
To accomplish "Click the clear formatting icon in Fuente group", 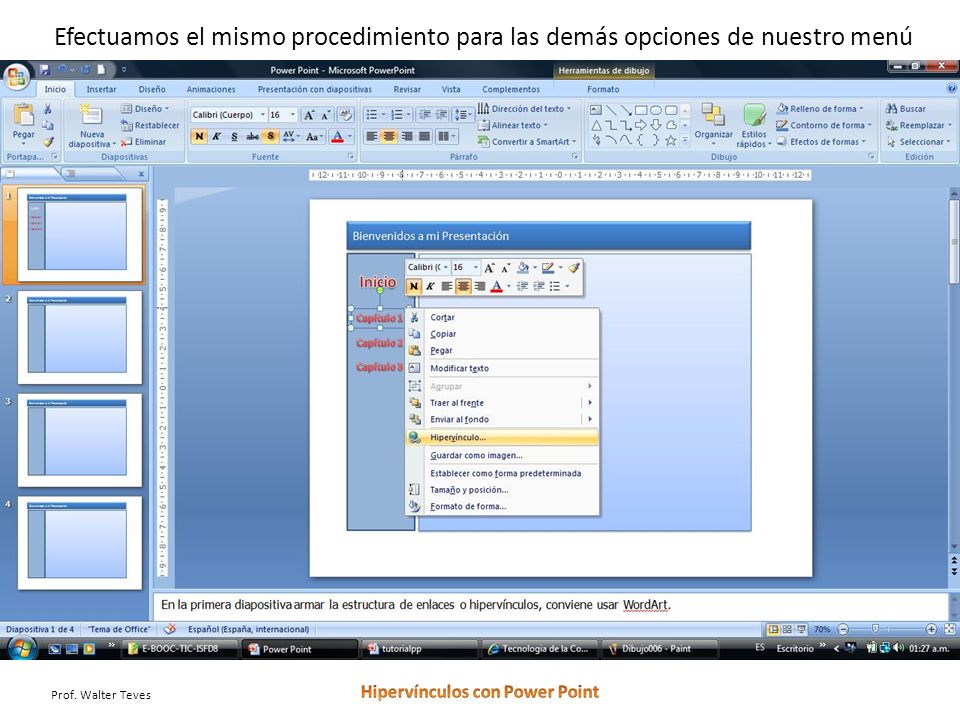I will coord(345,114).
